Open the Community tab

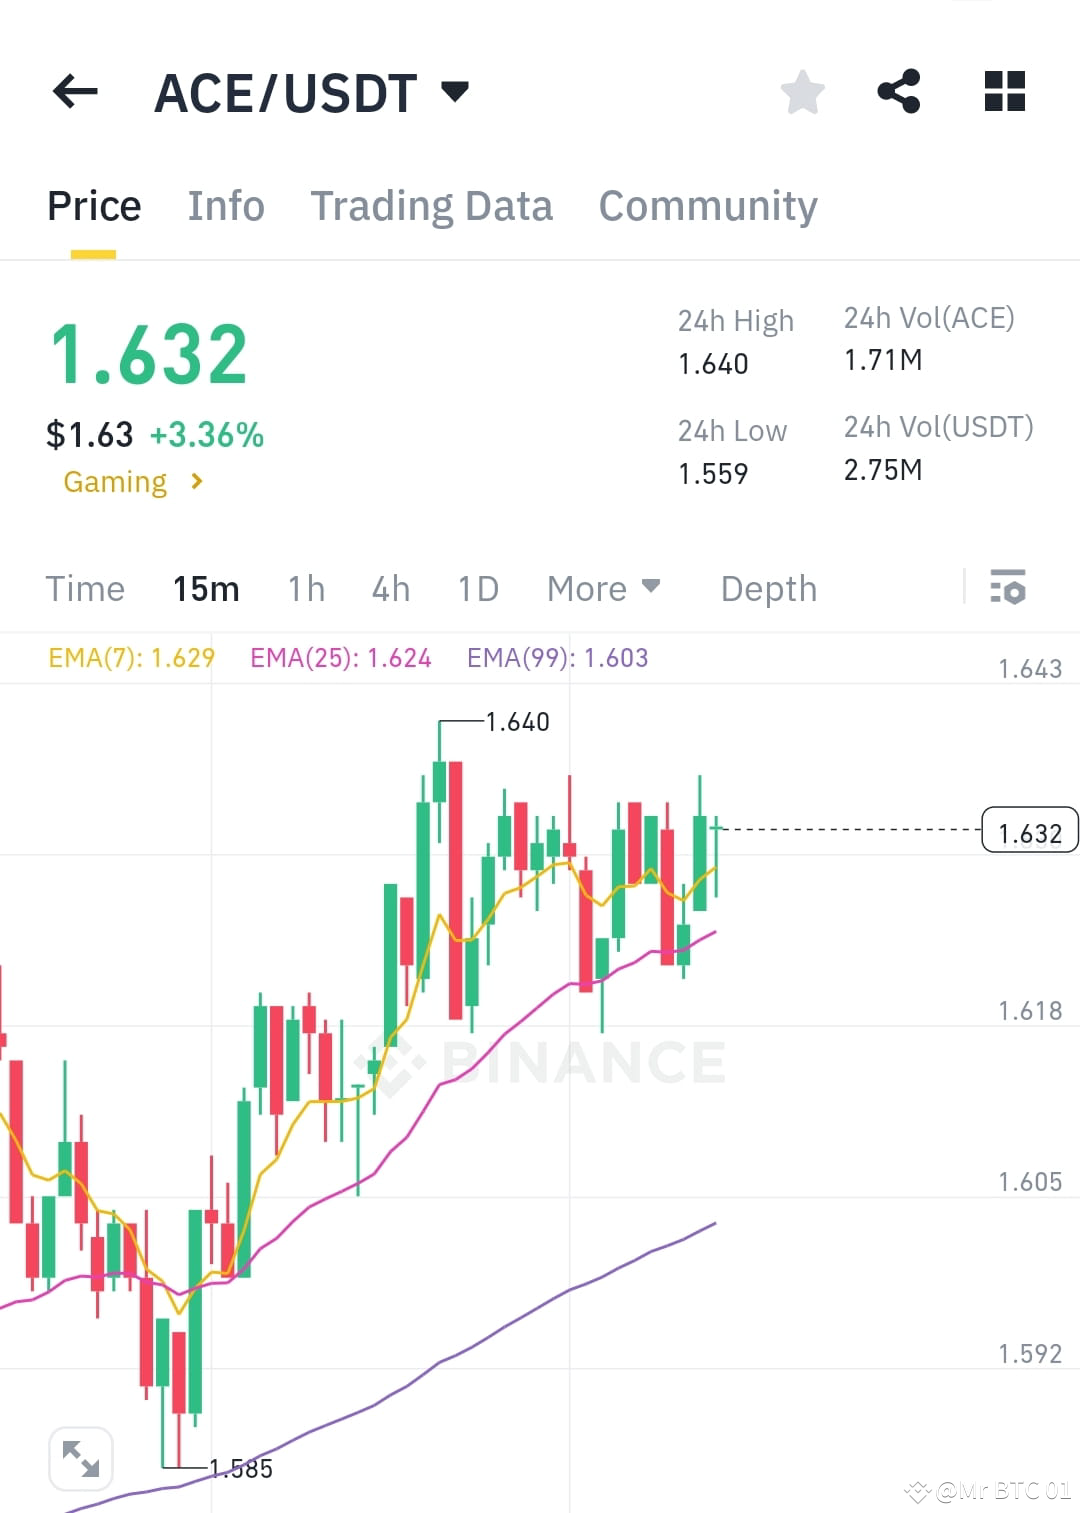[x=707, y=205]
